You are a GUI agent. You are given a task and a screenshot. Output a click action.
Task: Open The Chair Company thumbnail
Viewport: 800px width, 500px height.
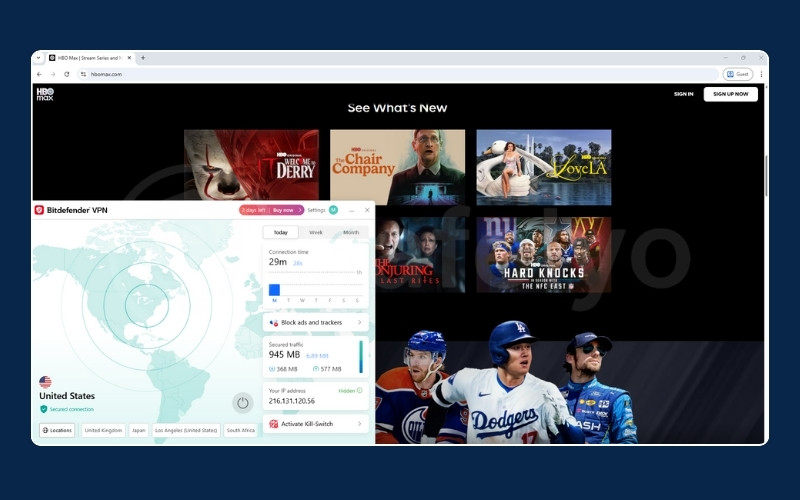(x=397, y=167)
